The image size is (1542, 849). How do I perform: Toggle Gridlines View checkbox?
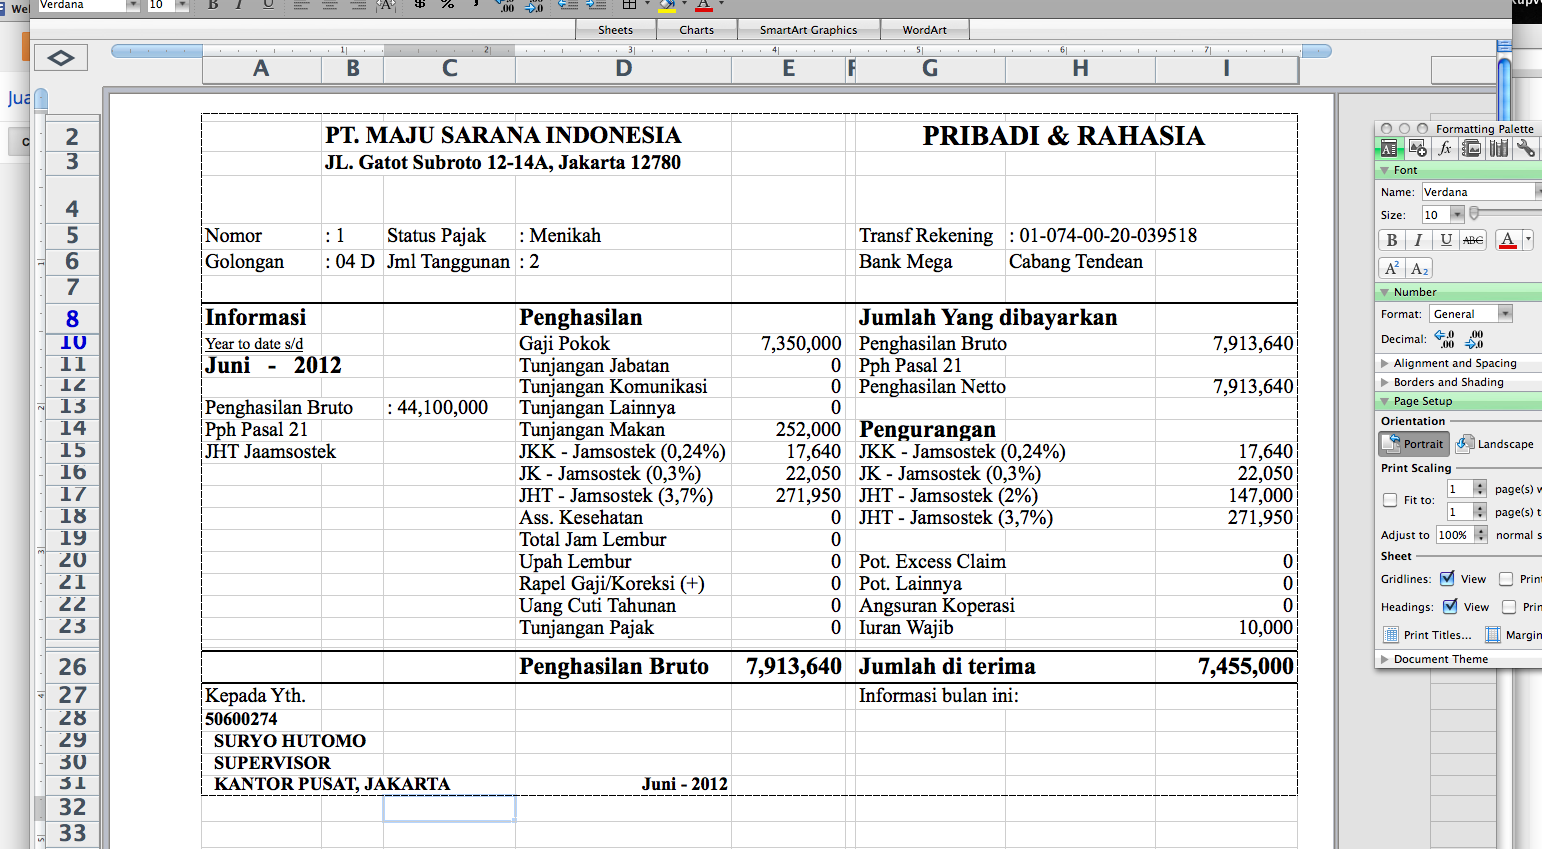(x=1447, y=578)
